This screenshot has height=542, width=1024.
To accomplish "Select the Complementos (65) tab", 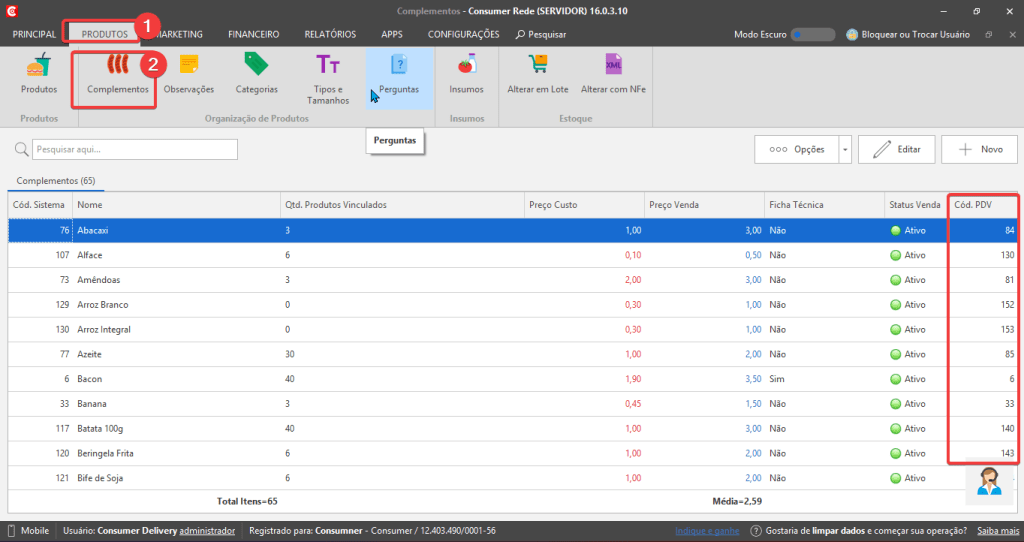I will pyautogui.click(x=56, y=181).
